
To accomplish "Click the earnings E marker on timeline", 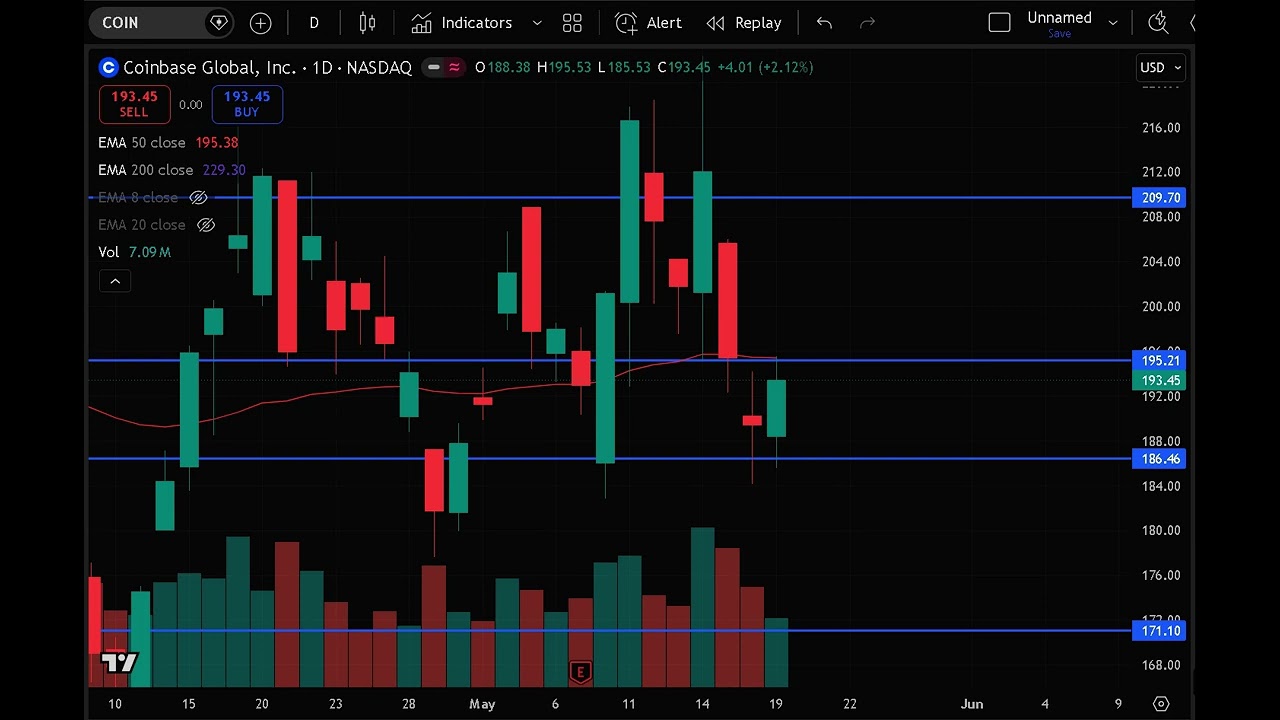I will coord(579,672).
